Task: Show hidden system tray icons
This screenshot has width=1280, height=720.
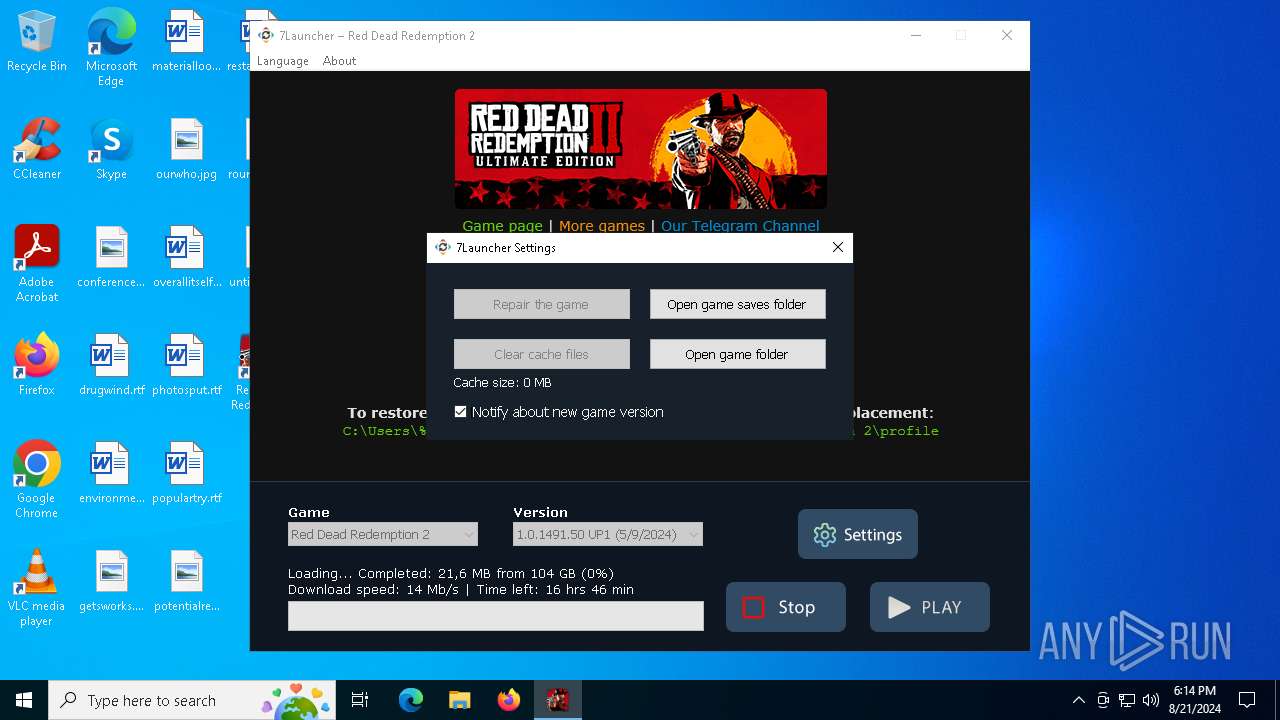Action: pos(1078,700)
